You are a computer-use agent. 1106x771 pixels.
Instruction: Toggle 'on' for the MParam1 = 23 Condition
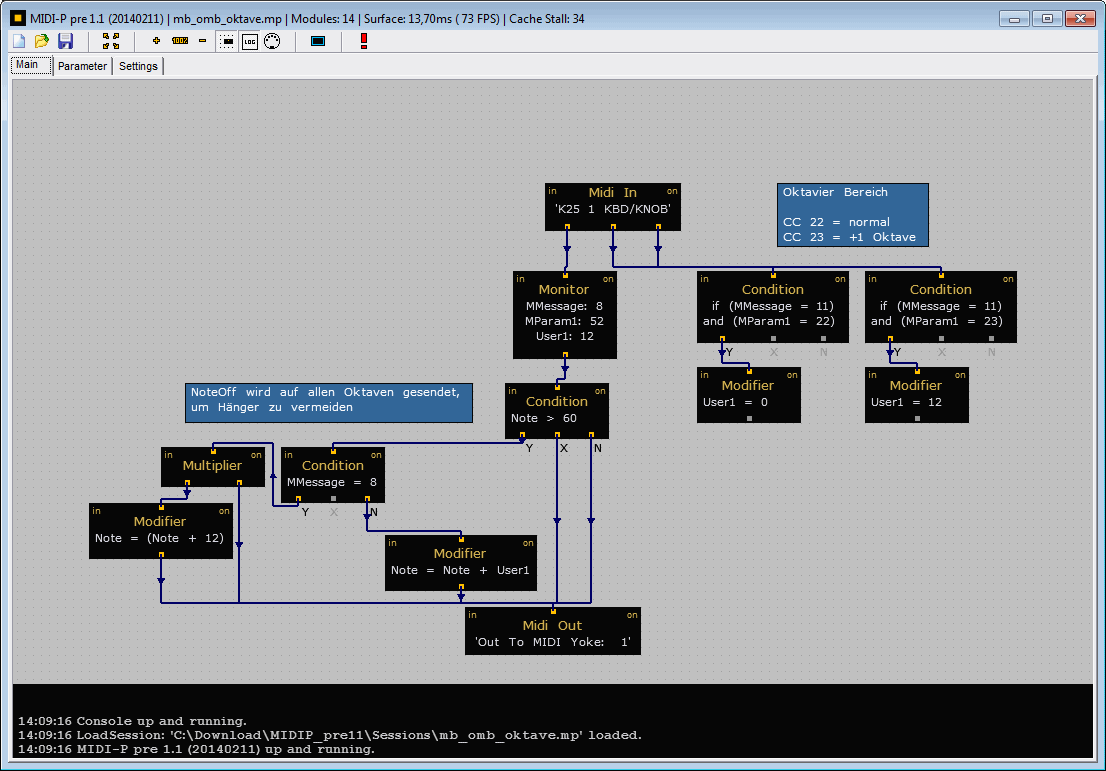1008,279
